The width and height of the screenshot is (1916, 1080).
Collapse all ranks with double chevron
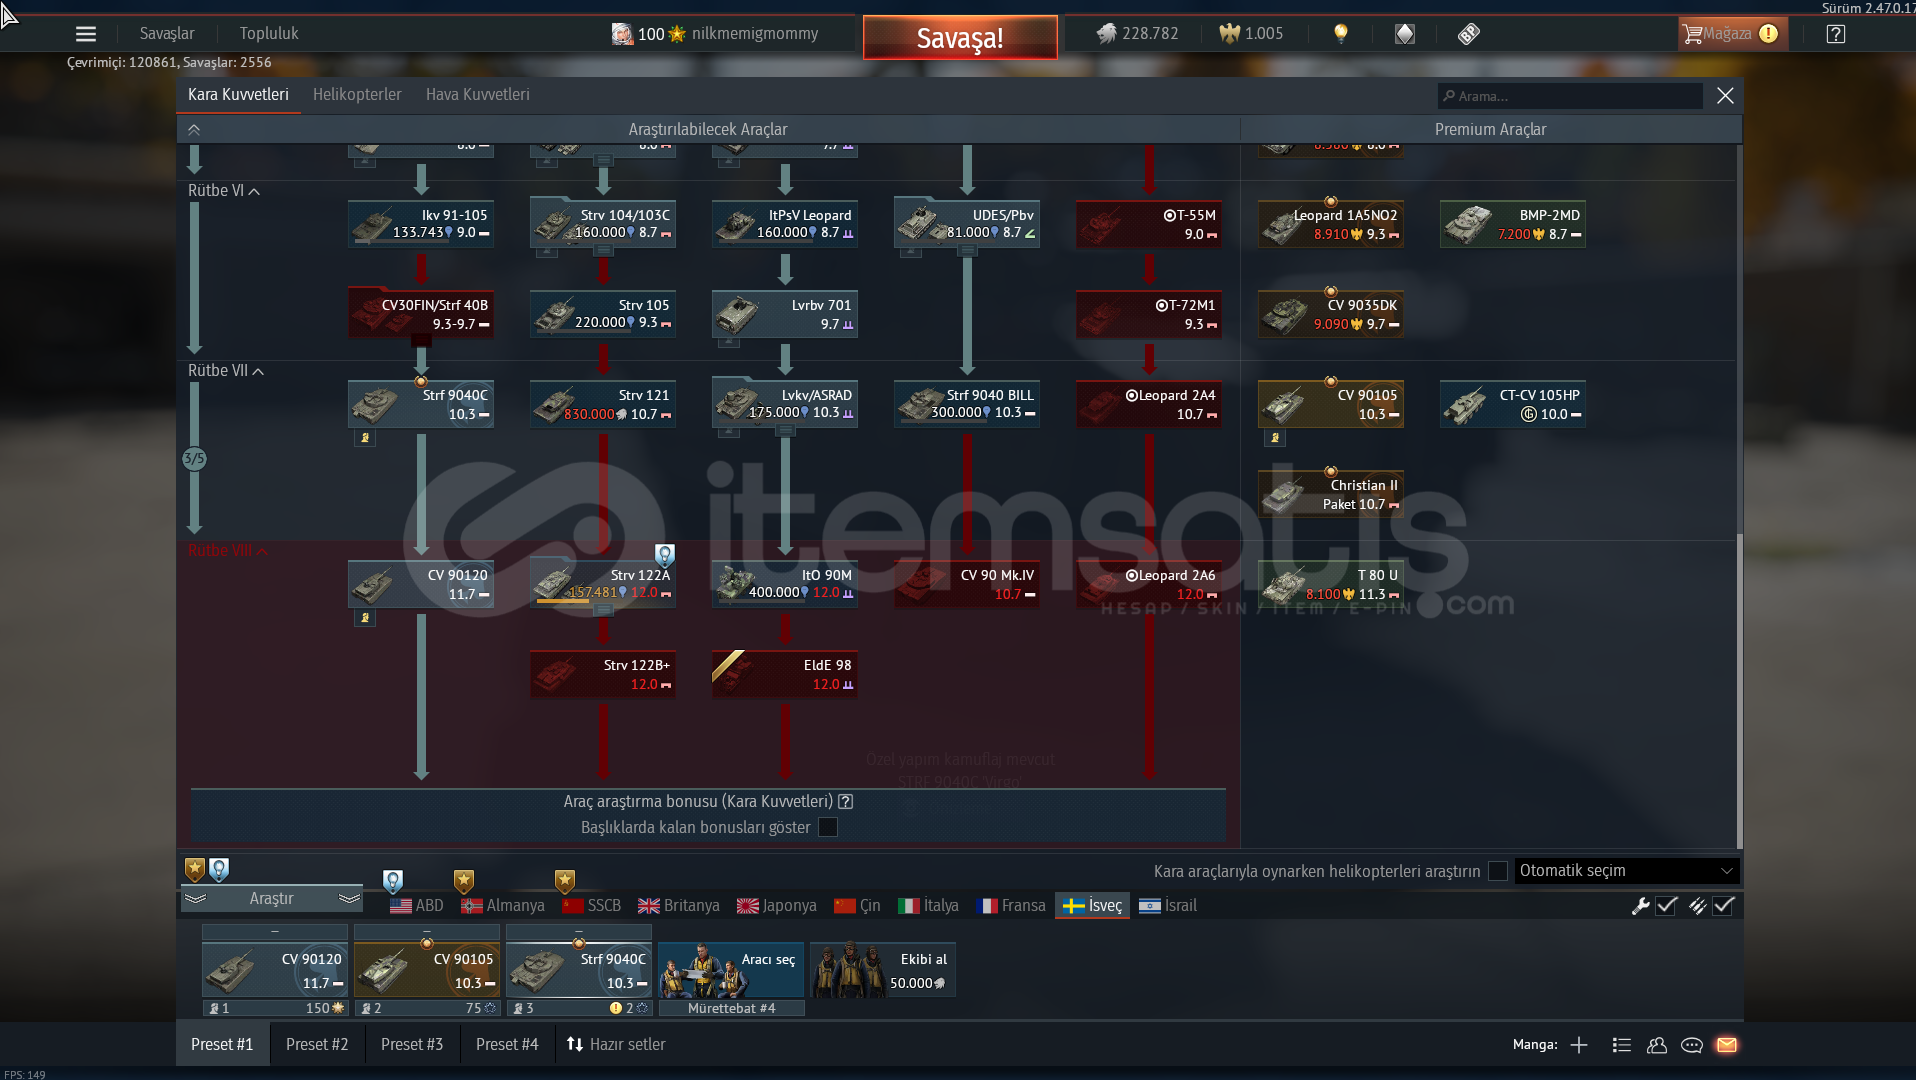coord(194,130)
